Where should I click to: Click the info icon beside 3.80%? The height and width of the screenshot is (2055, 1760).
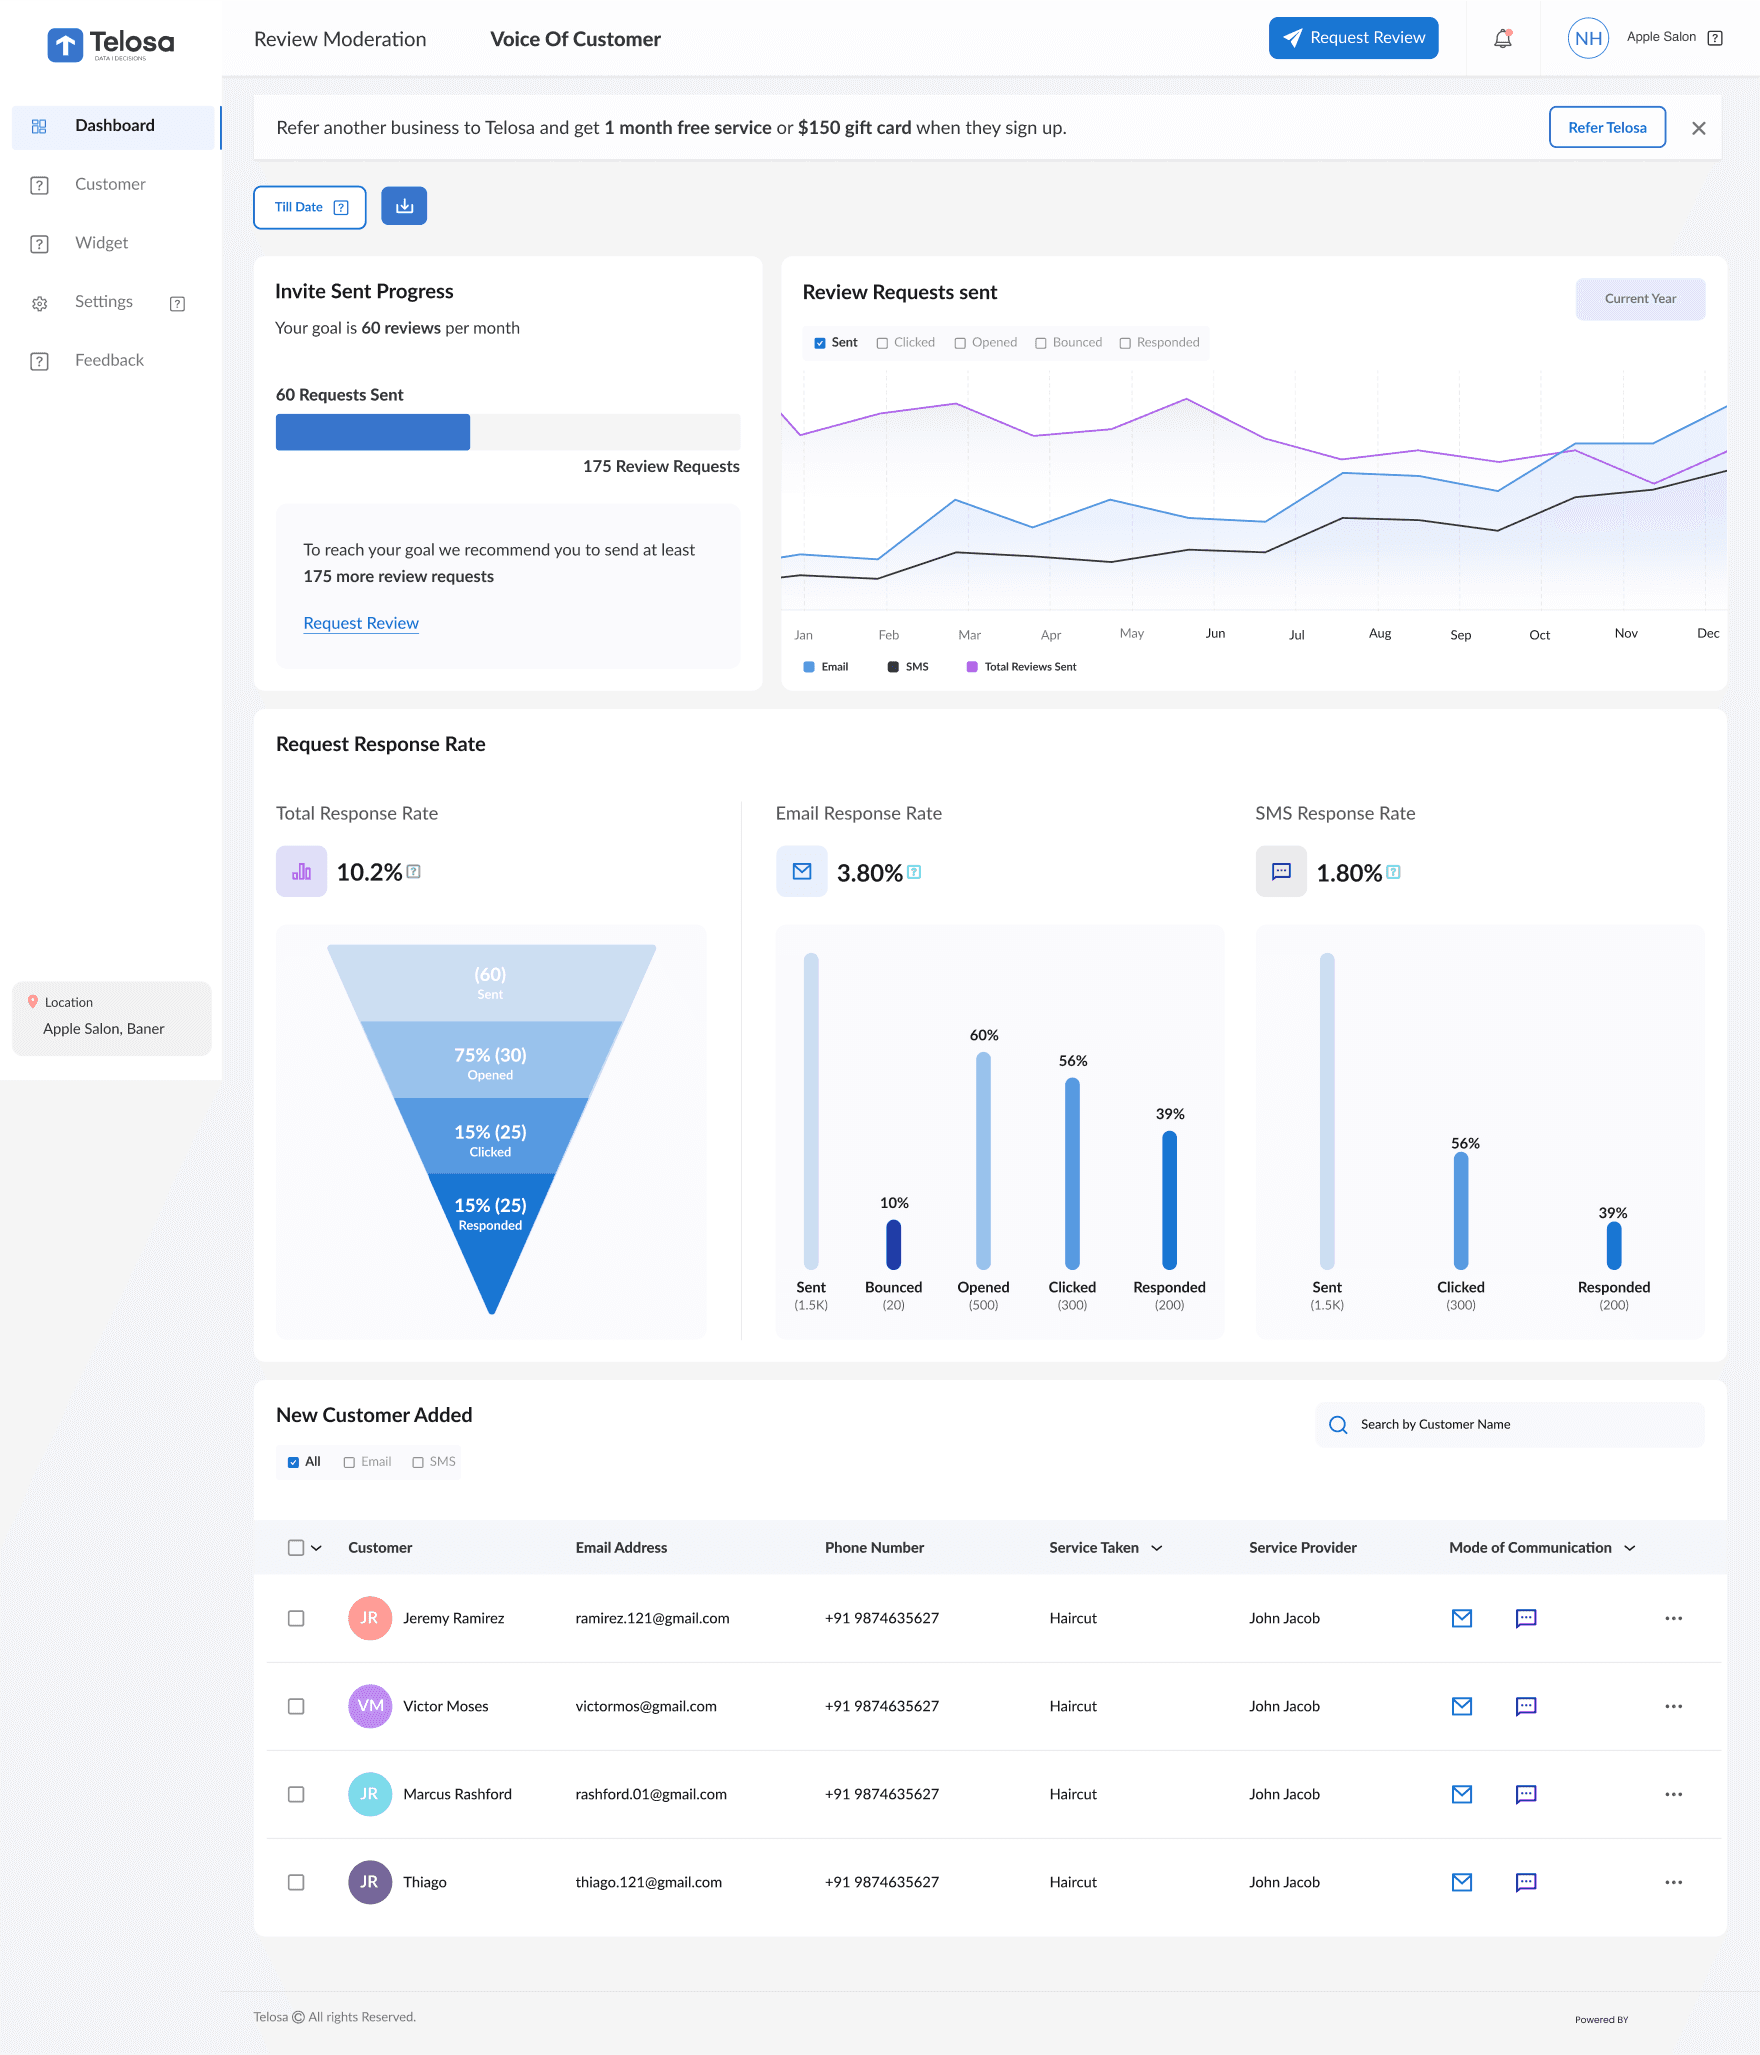914,872
